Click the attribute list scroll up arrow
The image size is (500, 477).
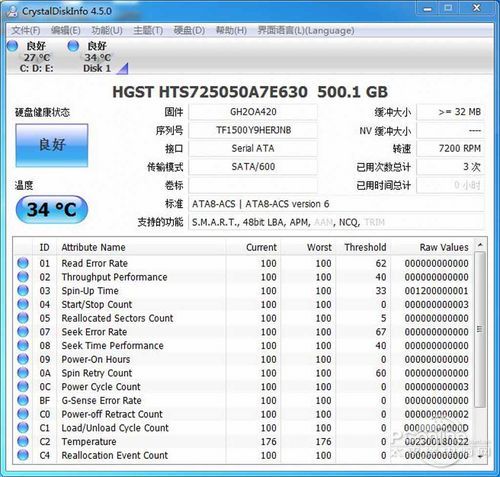(x=480, y=245)
